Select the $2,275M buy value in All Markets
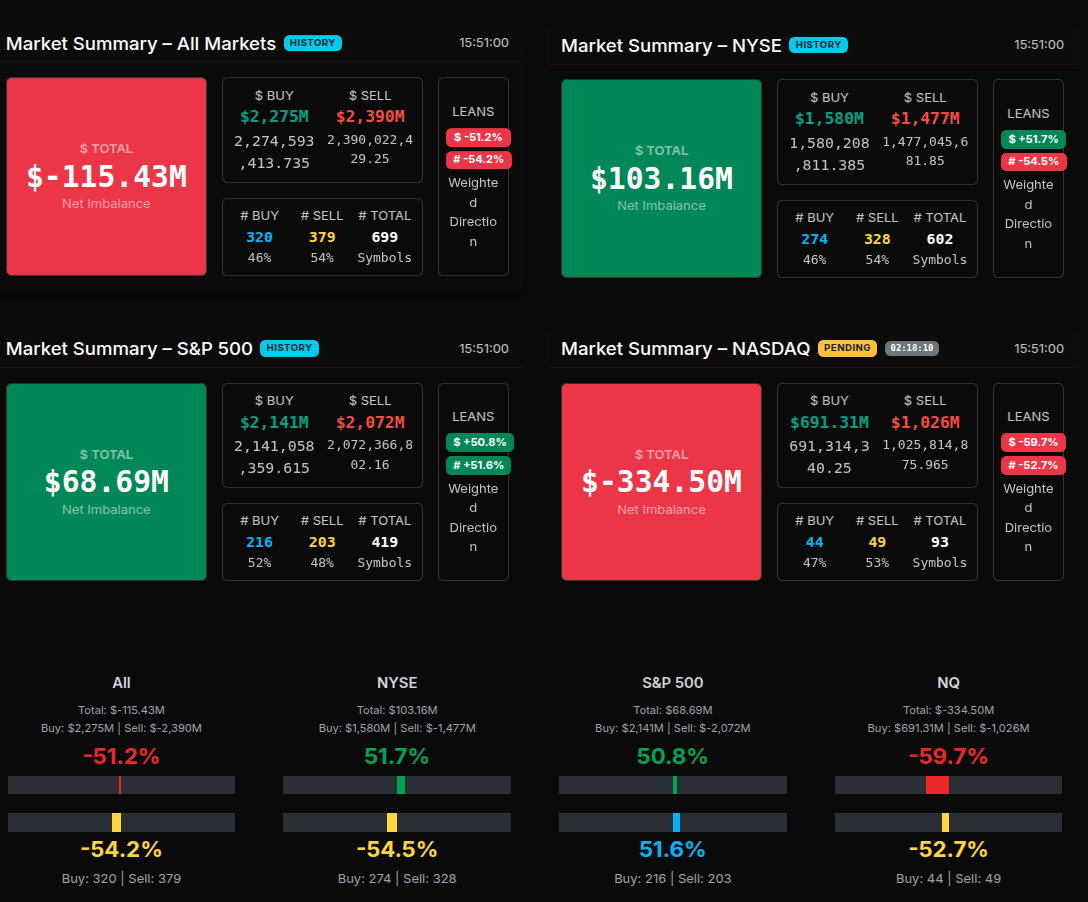 pyautogui.click(x=274, y=117)
